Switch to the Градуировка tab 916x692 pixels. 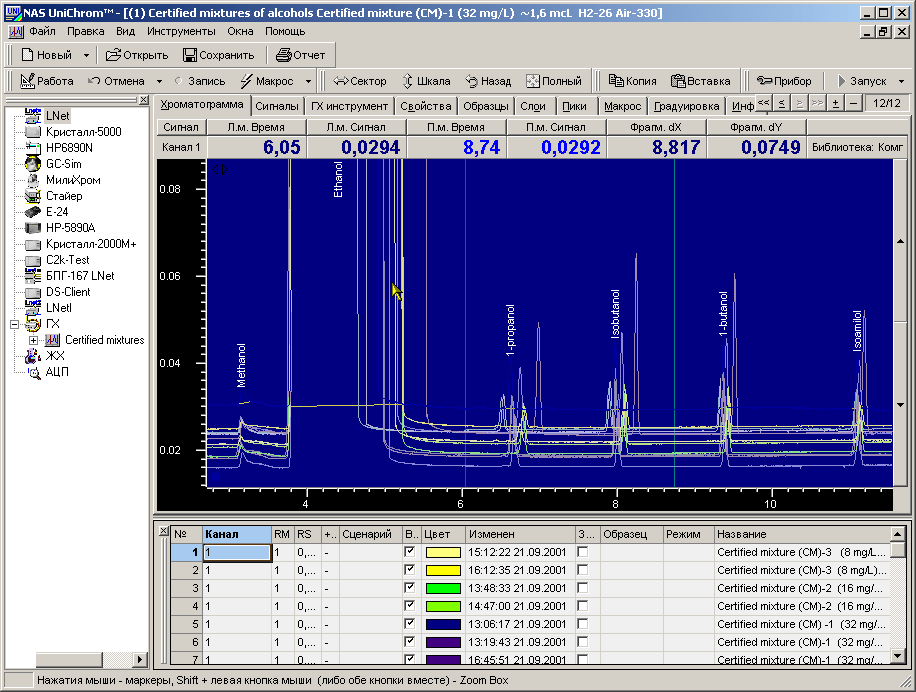coord(686,106)
